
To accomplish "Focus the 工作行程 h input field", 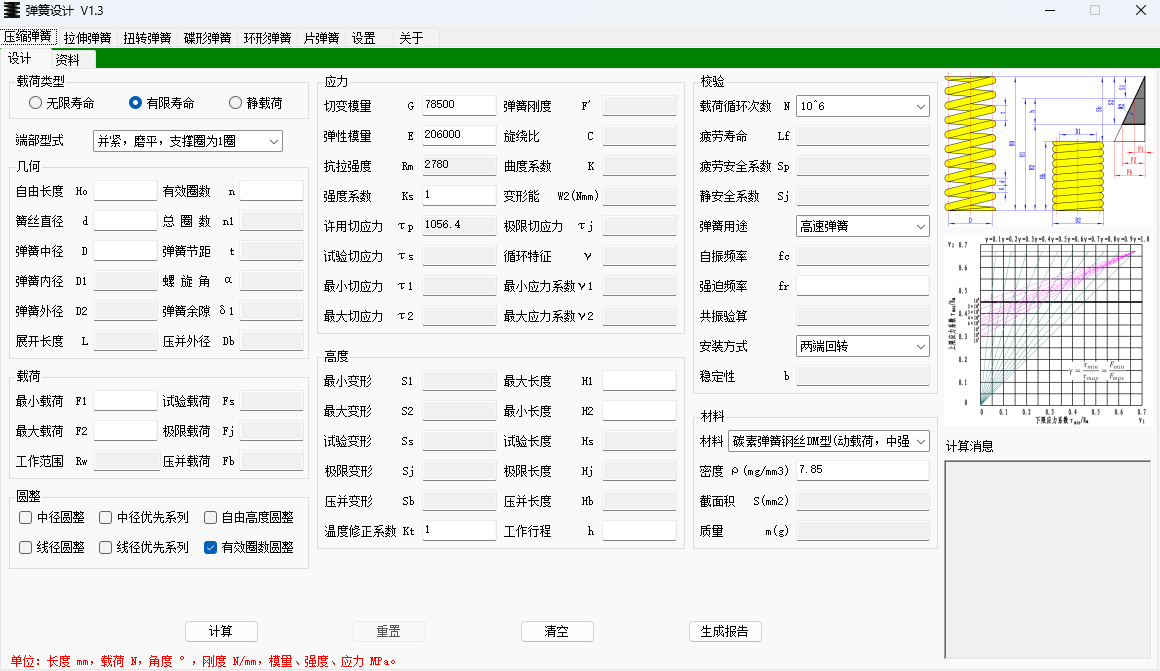I will pyautogui.click(x=639, y=530).
